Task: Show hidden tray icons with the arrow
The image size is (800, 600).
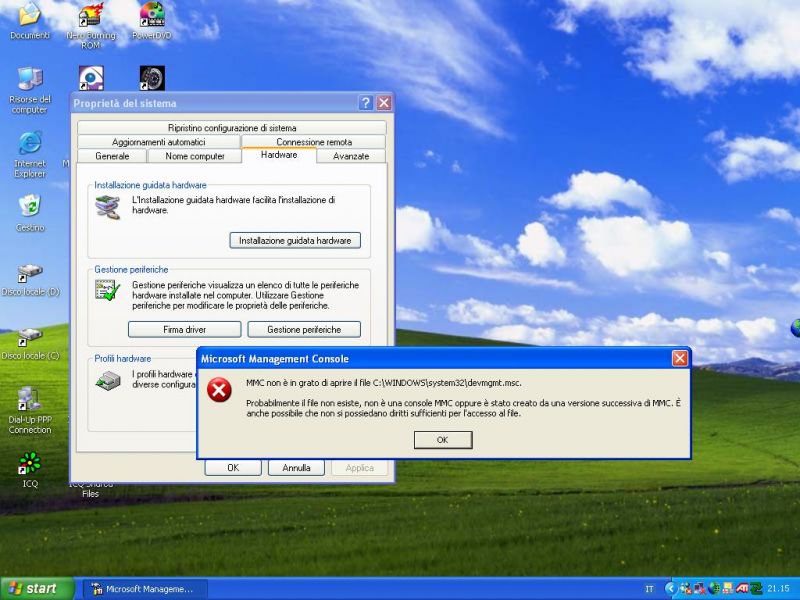Action: pos(671,589)
